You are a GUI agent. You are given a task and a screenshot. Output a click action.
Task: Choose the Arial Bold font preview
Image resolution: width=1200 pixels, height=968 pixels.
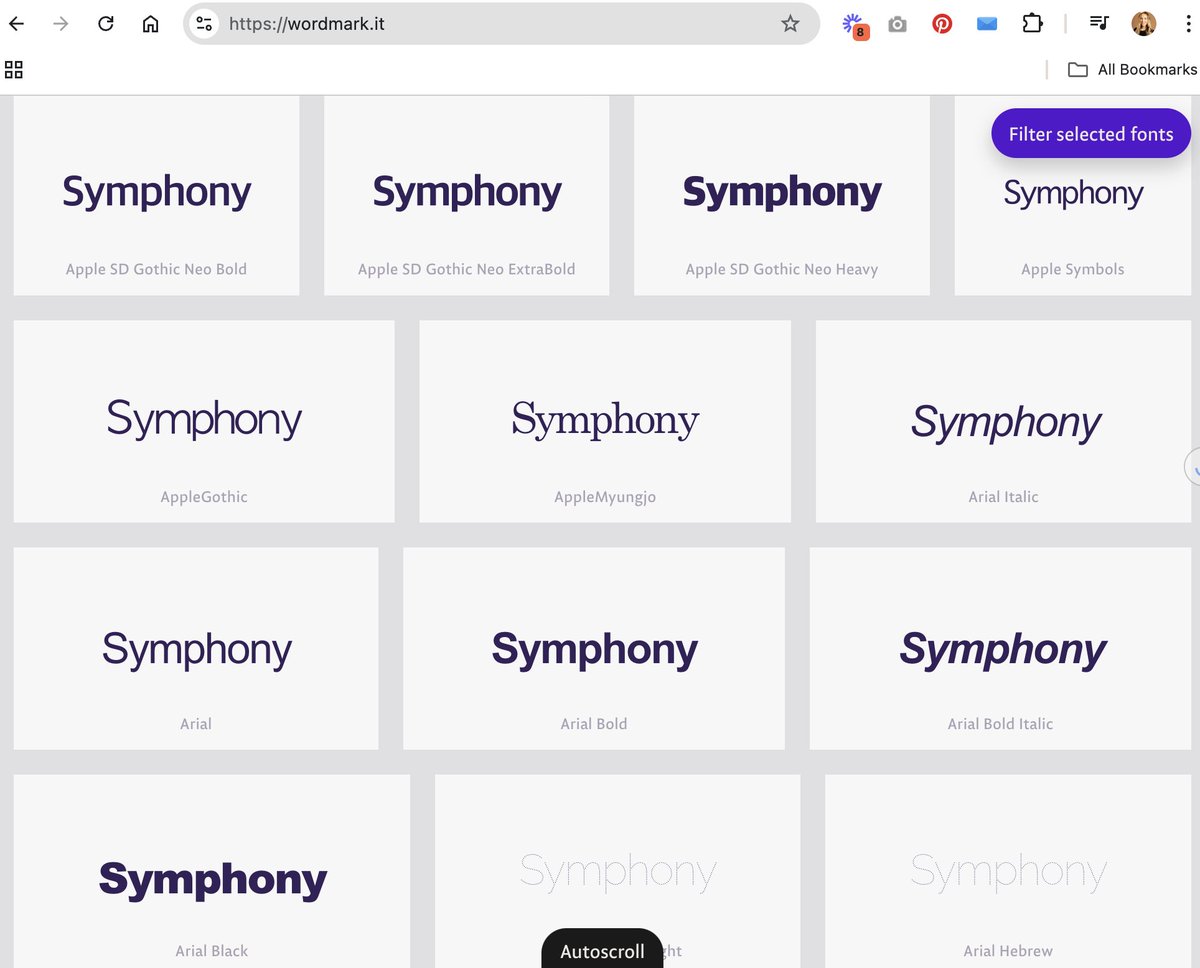pyautogui.click(x=594, y=648)
